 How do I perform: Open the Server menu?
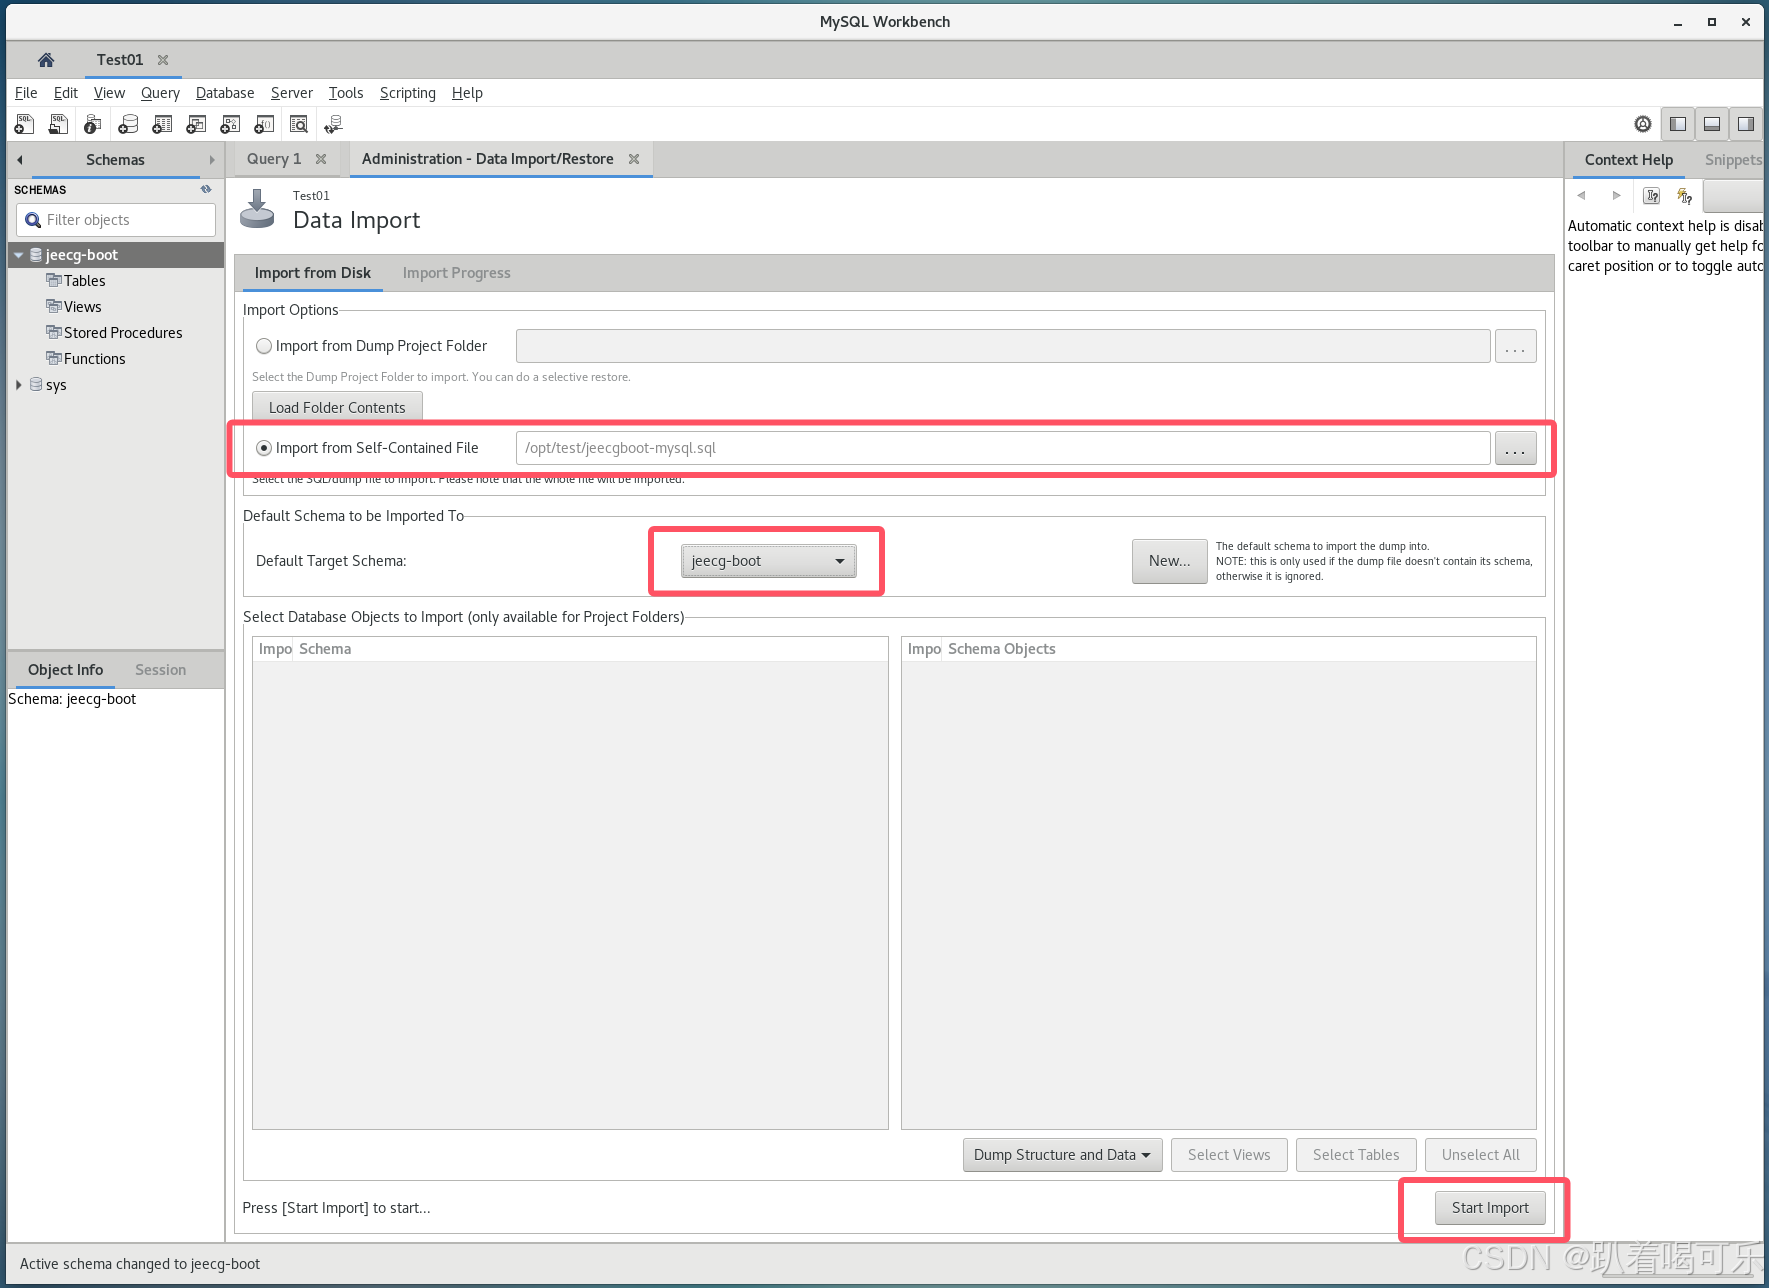(x=292, y=93)
